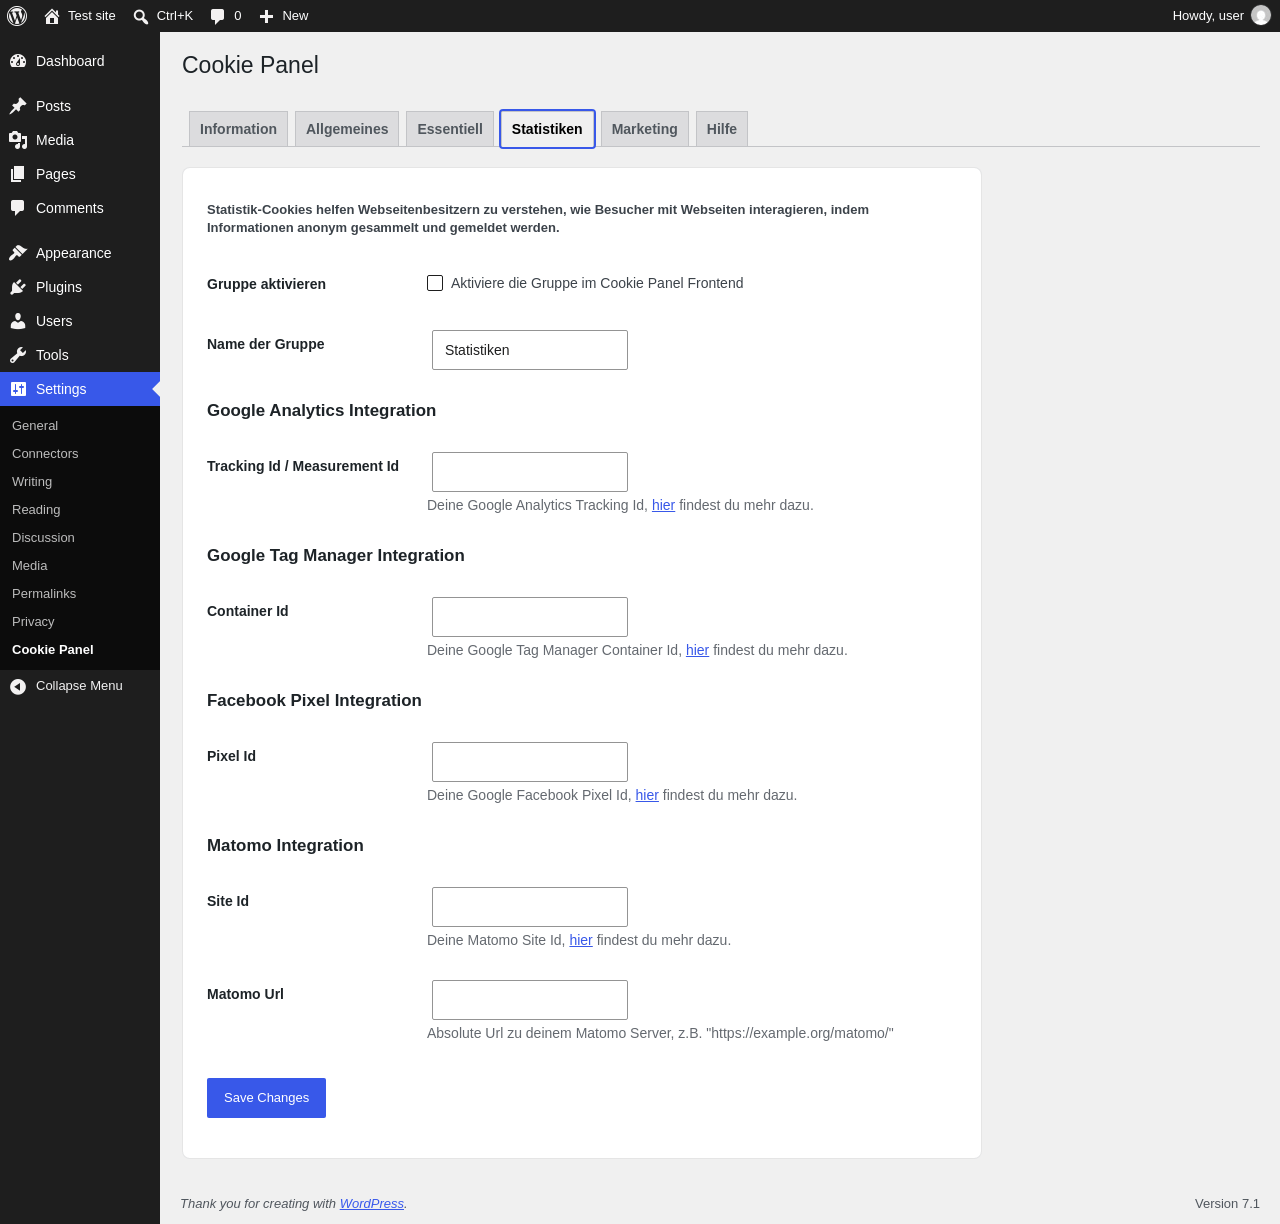Click the New label in admin bar
This screenshot has height=1224, width=1280.
pyautogui.click(x=295, y=16)
